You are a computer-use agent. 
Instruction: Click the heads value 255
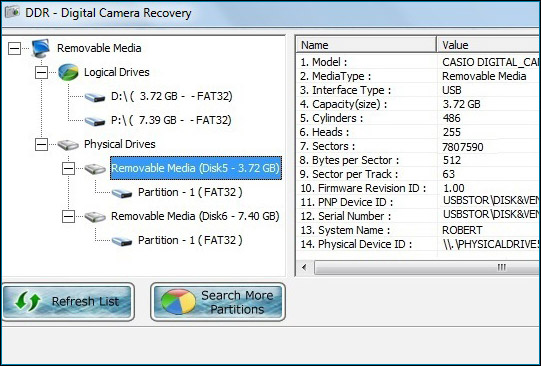point(452,132)
